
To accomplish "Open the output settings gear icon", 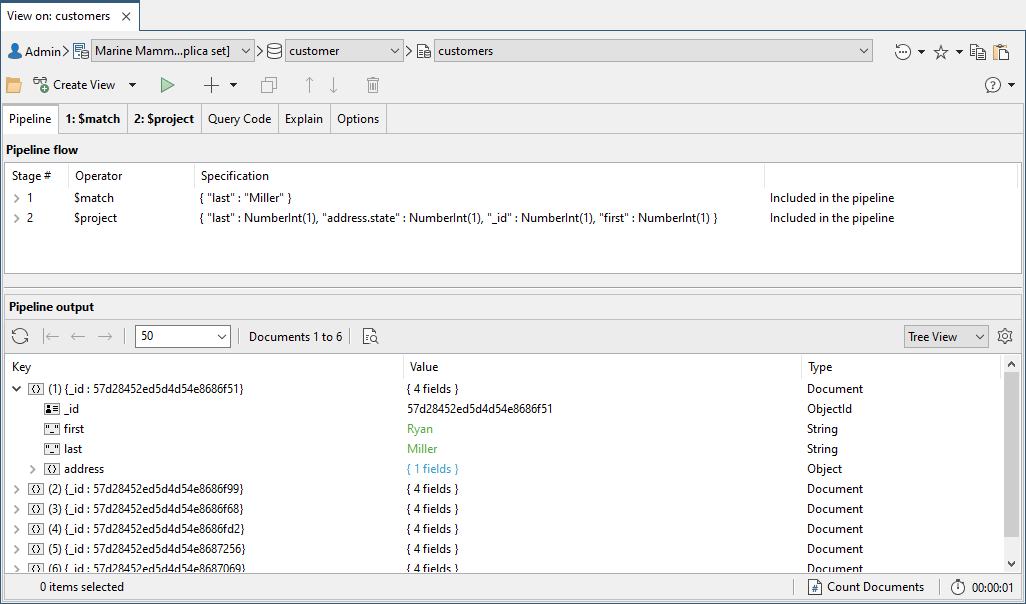I will point(1005,337).
